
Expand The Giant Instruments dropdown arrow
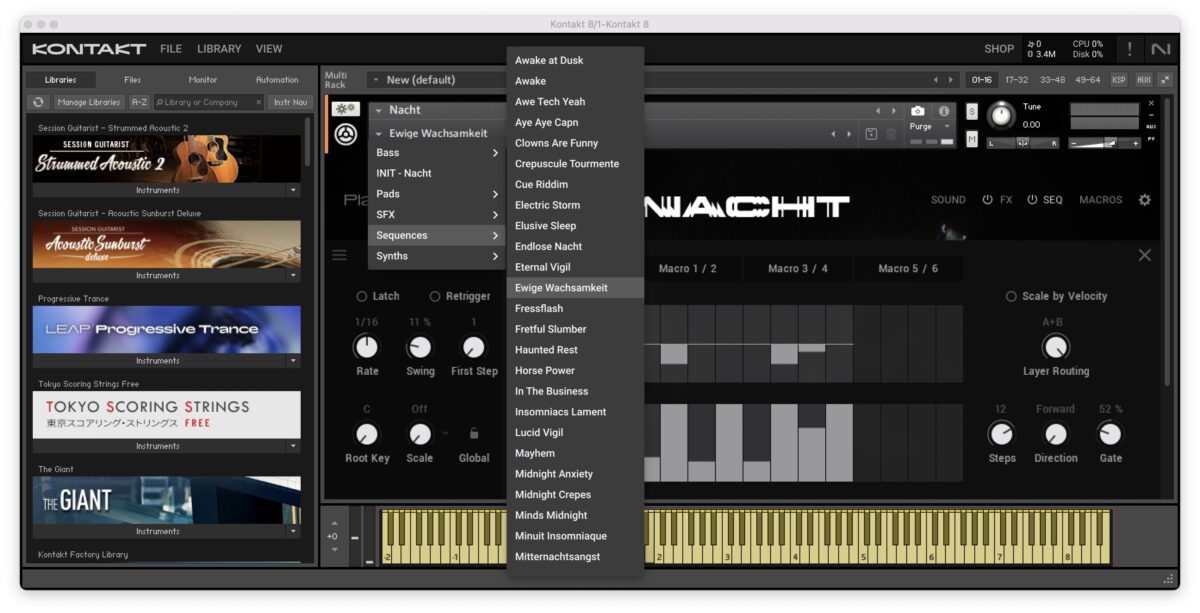[x=293, y=531]
